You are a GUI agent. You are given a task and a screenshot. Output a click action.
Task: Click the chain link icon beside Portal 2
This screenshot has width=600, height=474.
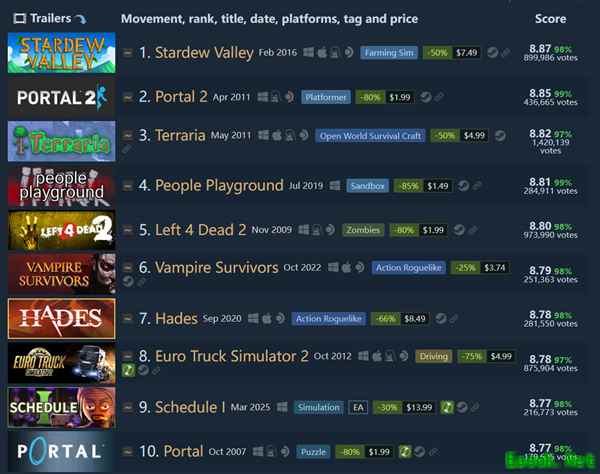tap(439, 97)
